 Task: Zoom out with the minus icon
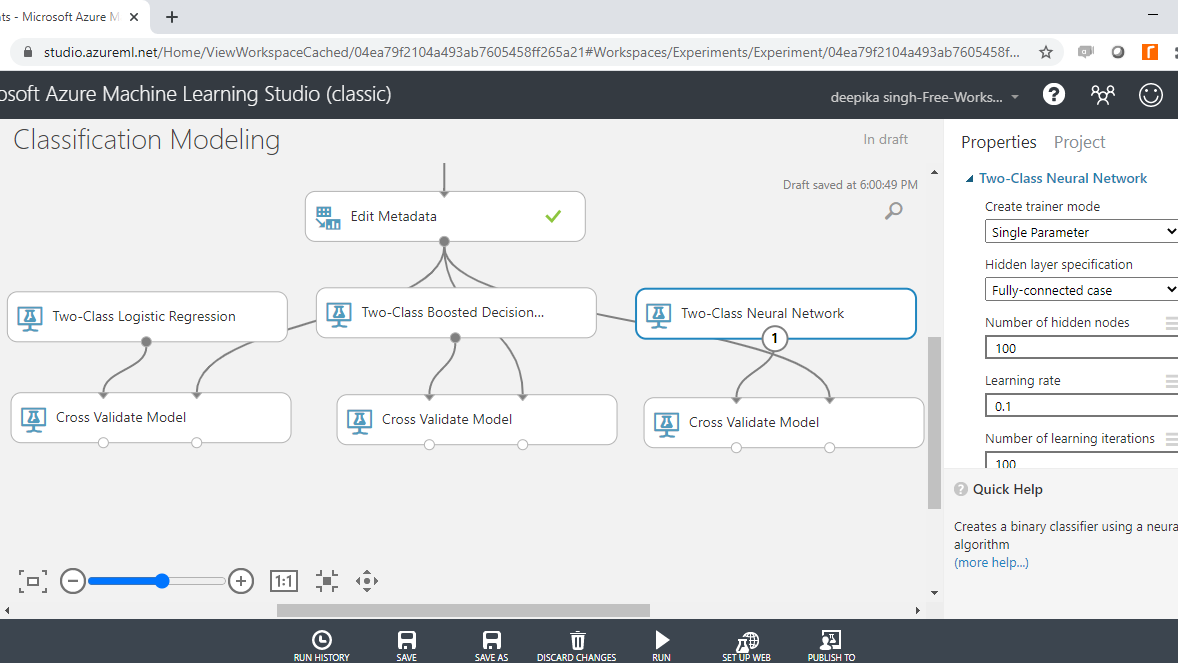[x=73, y=581]
